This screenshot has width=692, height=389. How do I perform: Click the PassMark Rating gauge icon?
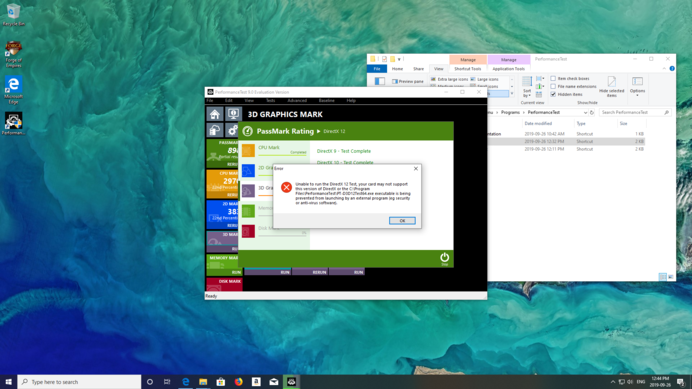pos(248,131)
